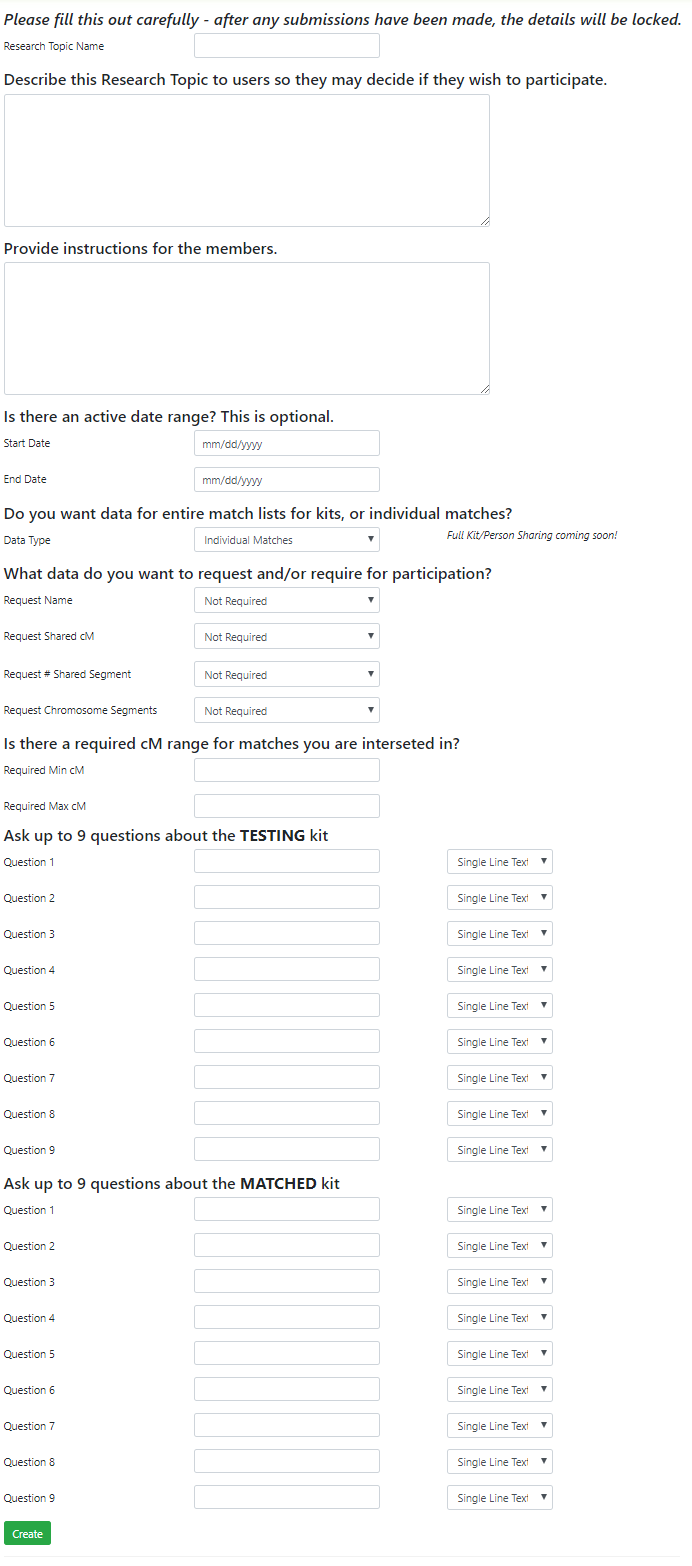Click MATCHED kit Question 1 text field
This screenshot has height=1566, width=692.
286,1210
